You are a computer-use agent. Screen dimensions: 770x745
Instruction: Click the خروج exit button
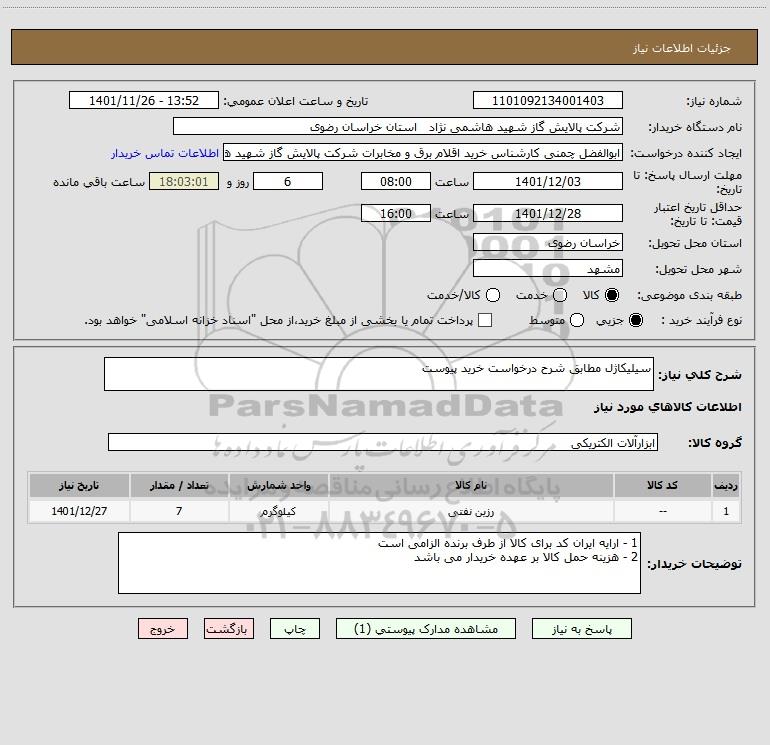click(x=163, y=629)
